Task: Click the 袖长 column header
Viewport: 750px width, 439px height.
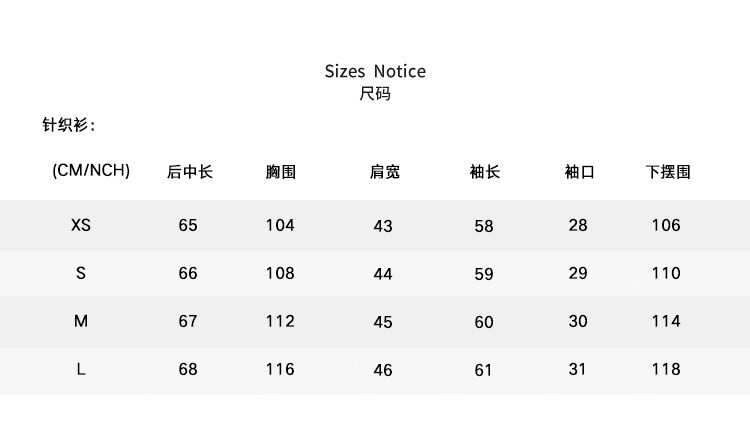Action: pos(484,172)
